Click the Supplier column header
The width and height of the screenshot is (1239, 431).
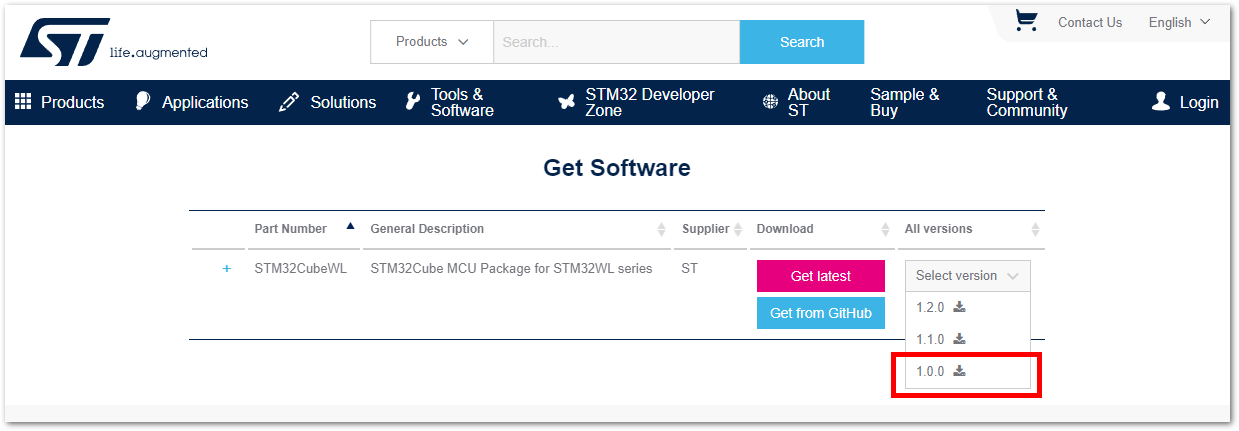coord(706,229)
